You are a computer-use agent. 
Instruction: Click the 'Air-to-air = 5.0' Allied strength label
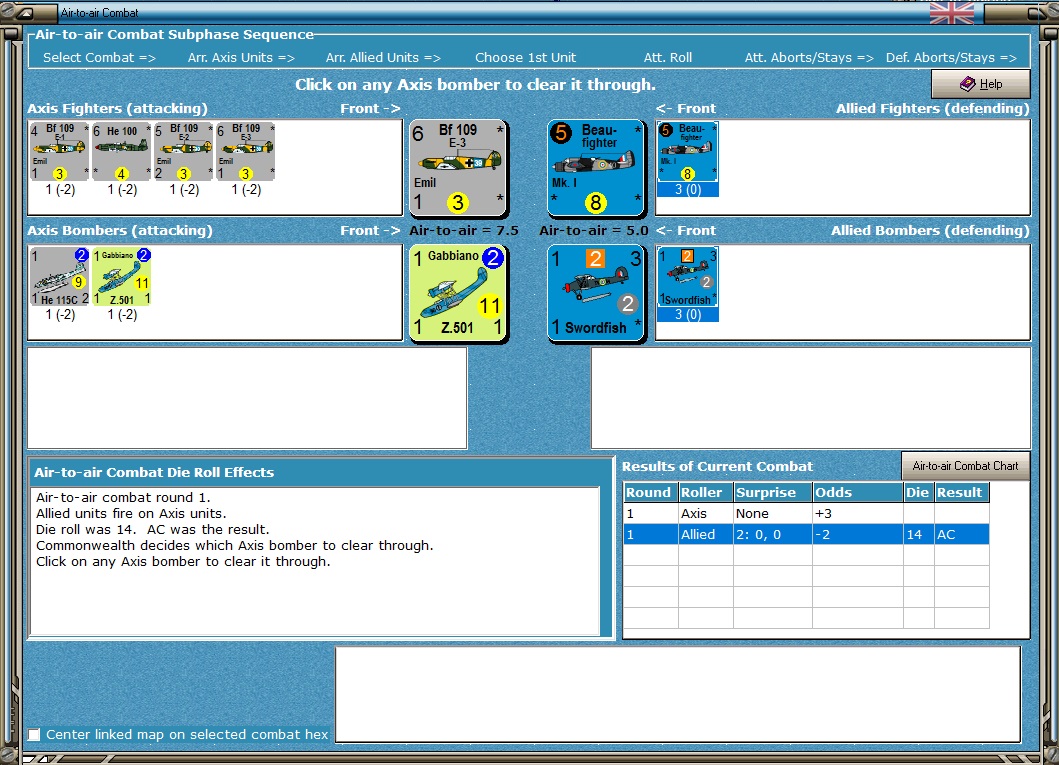[x=594, y=230]
